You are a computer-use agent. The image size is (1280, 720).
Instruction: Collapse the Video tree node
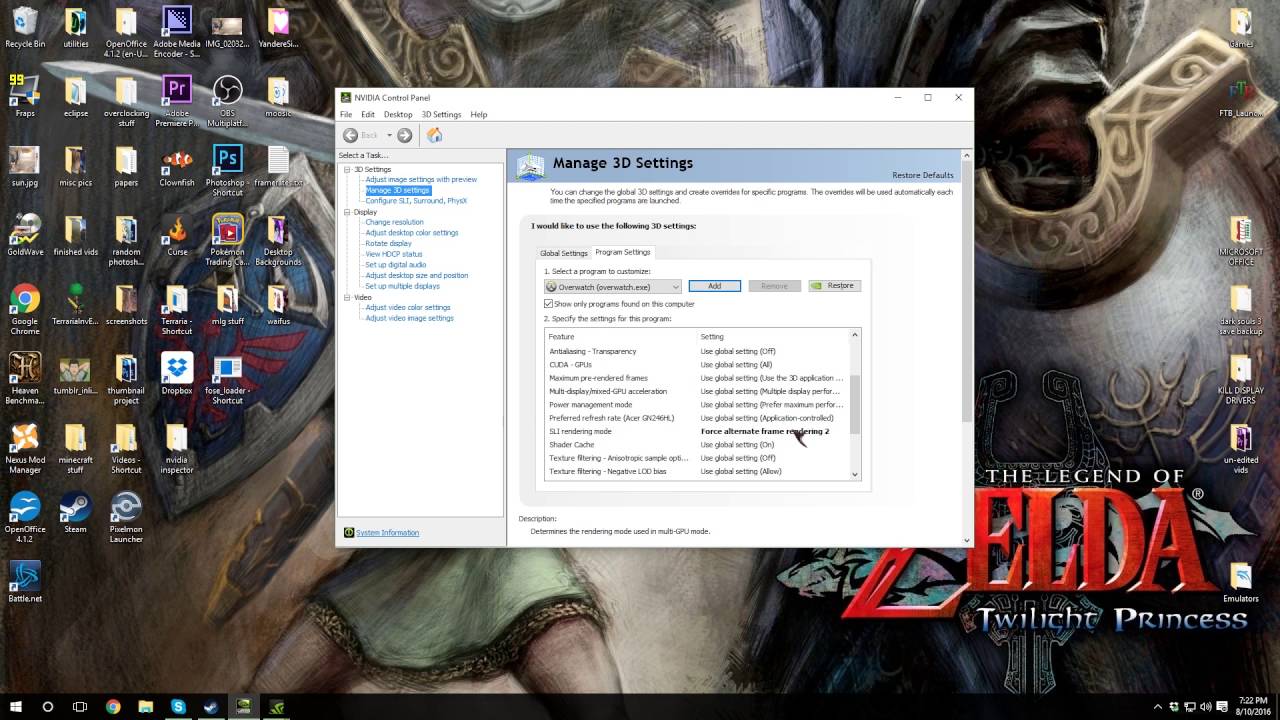coord(347,297)
